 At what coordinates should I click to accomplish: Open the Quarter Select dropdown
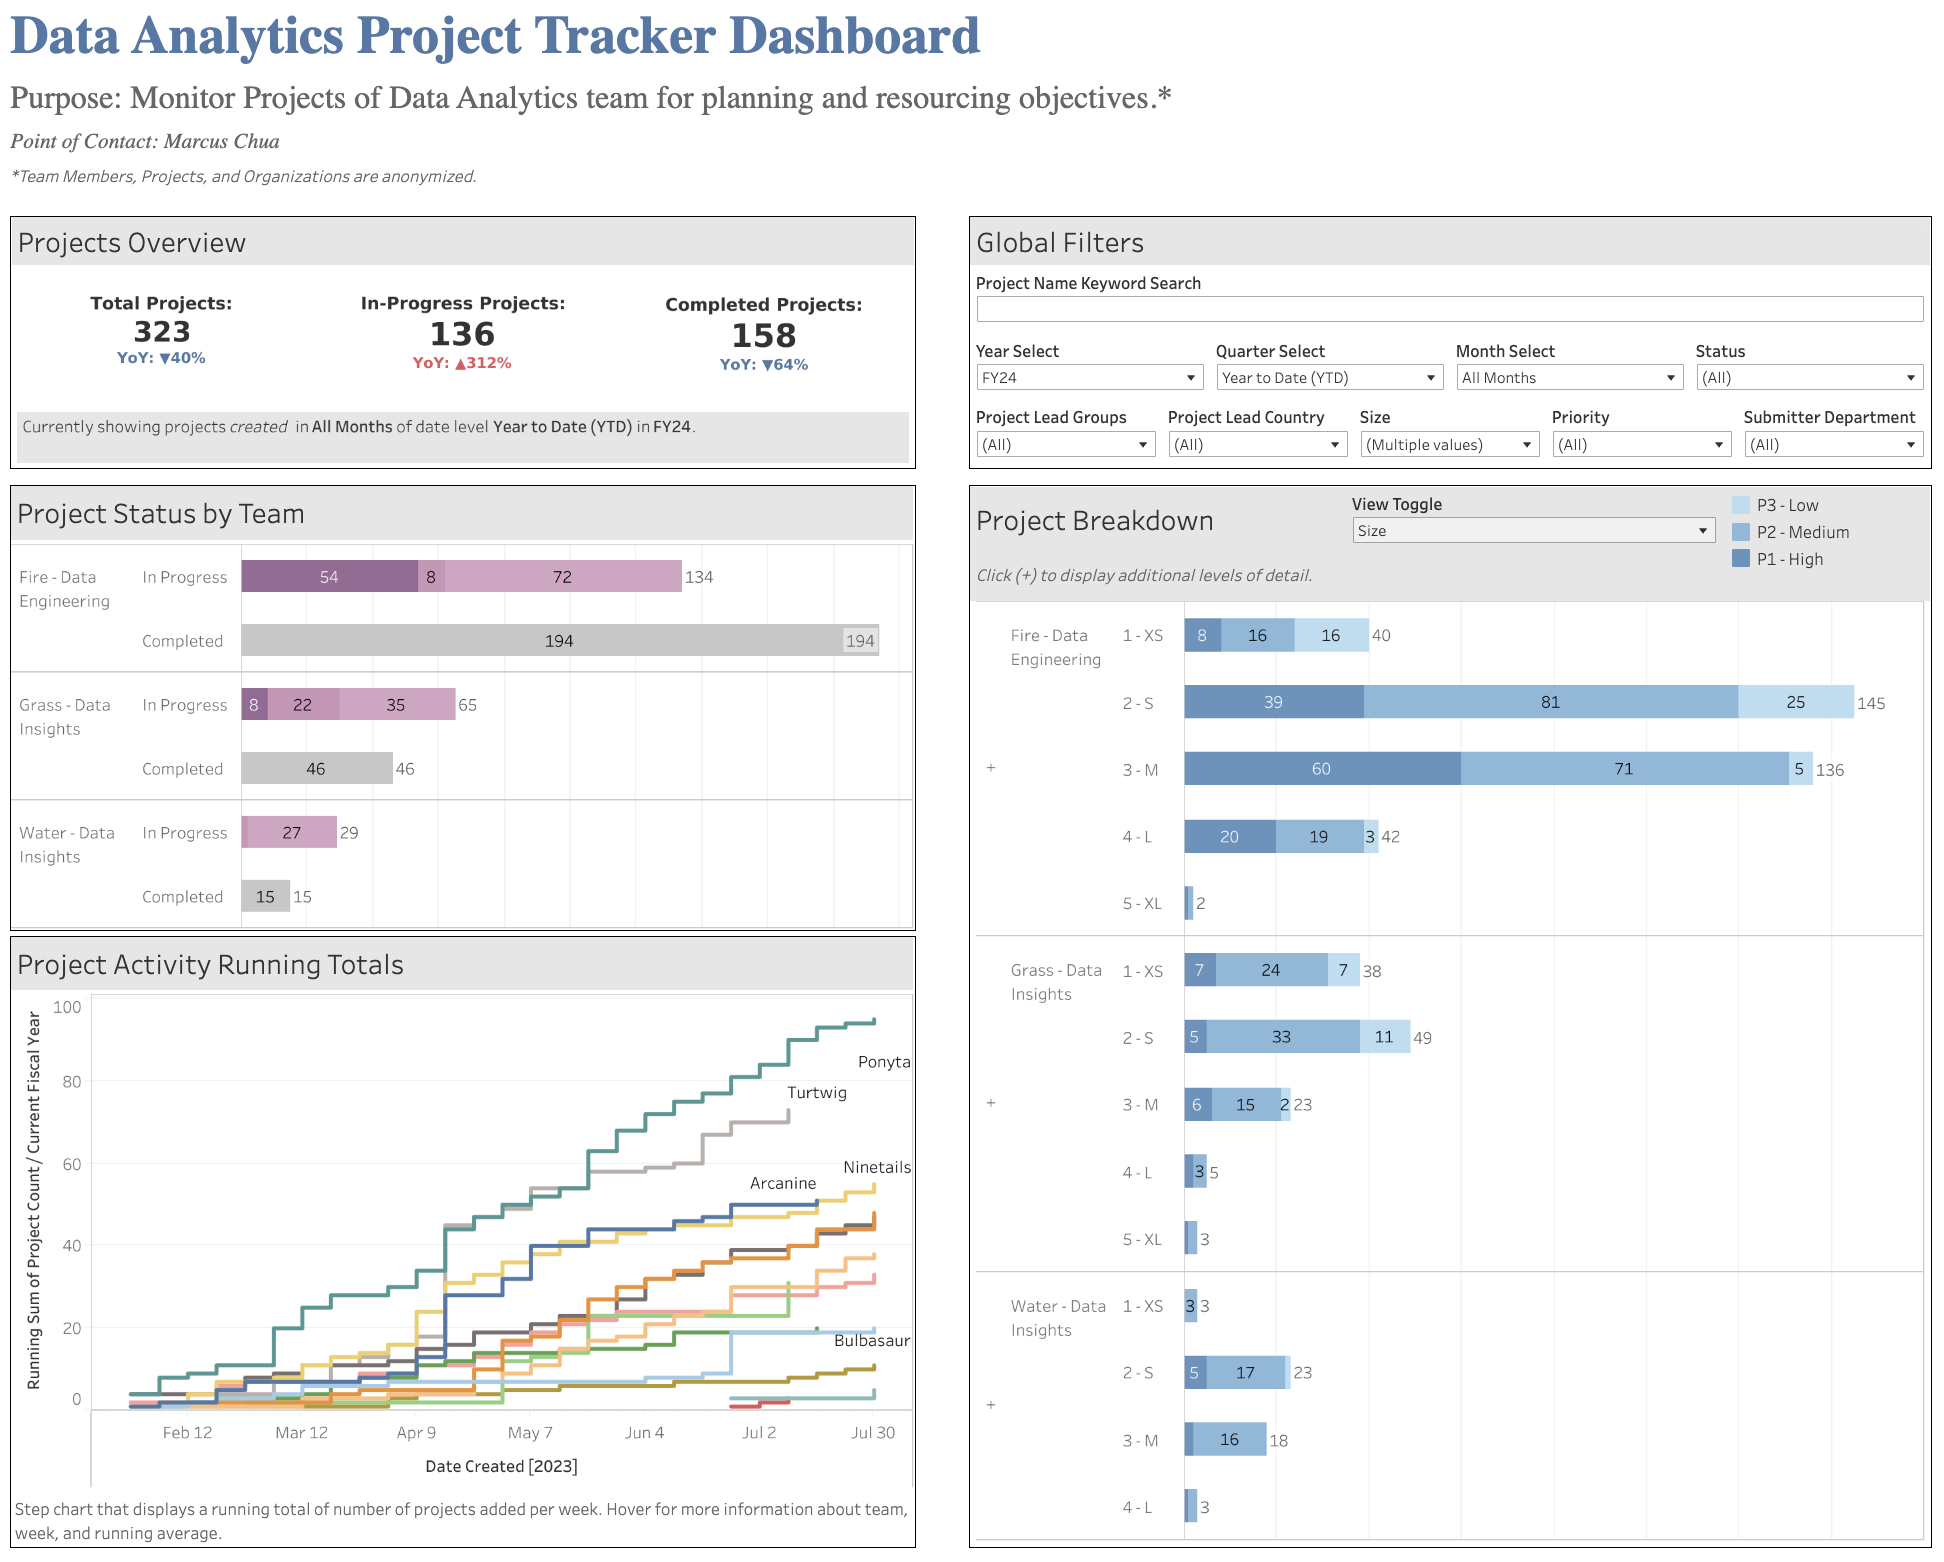point(1328,378)
